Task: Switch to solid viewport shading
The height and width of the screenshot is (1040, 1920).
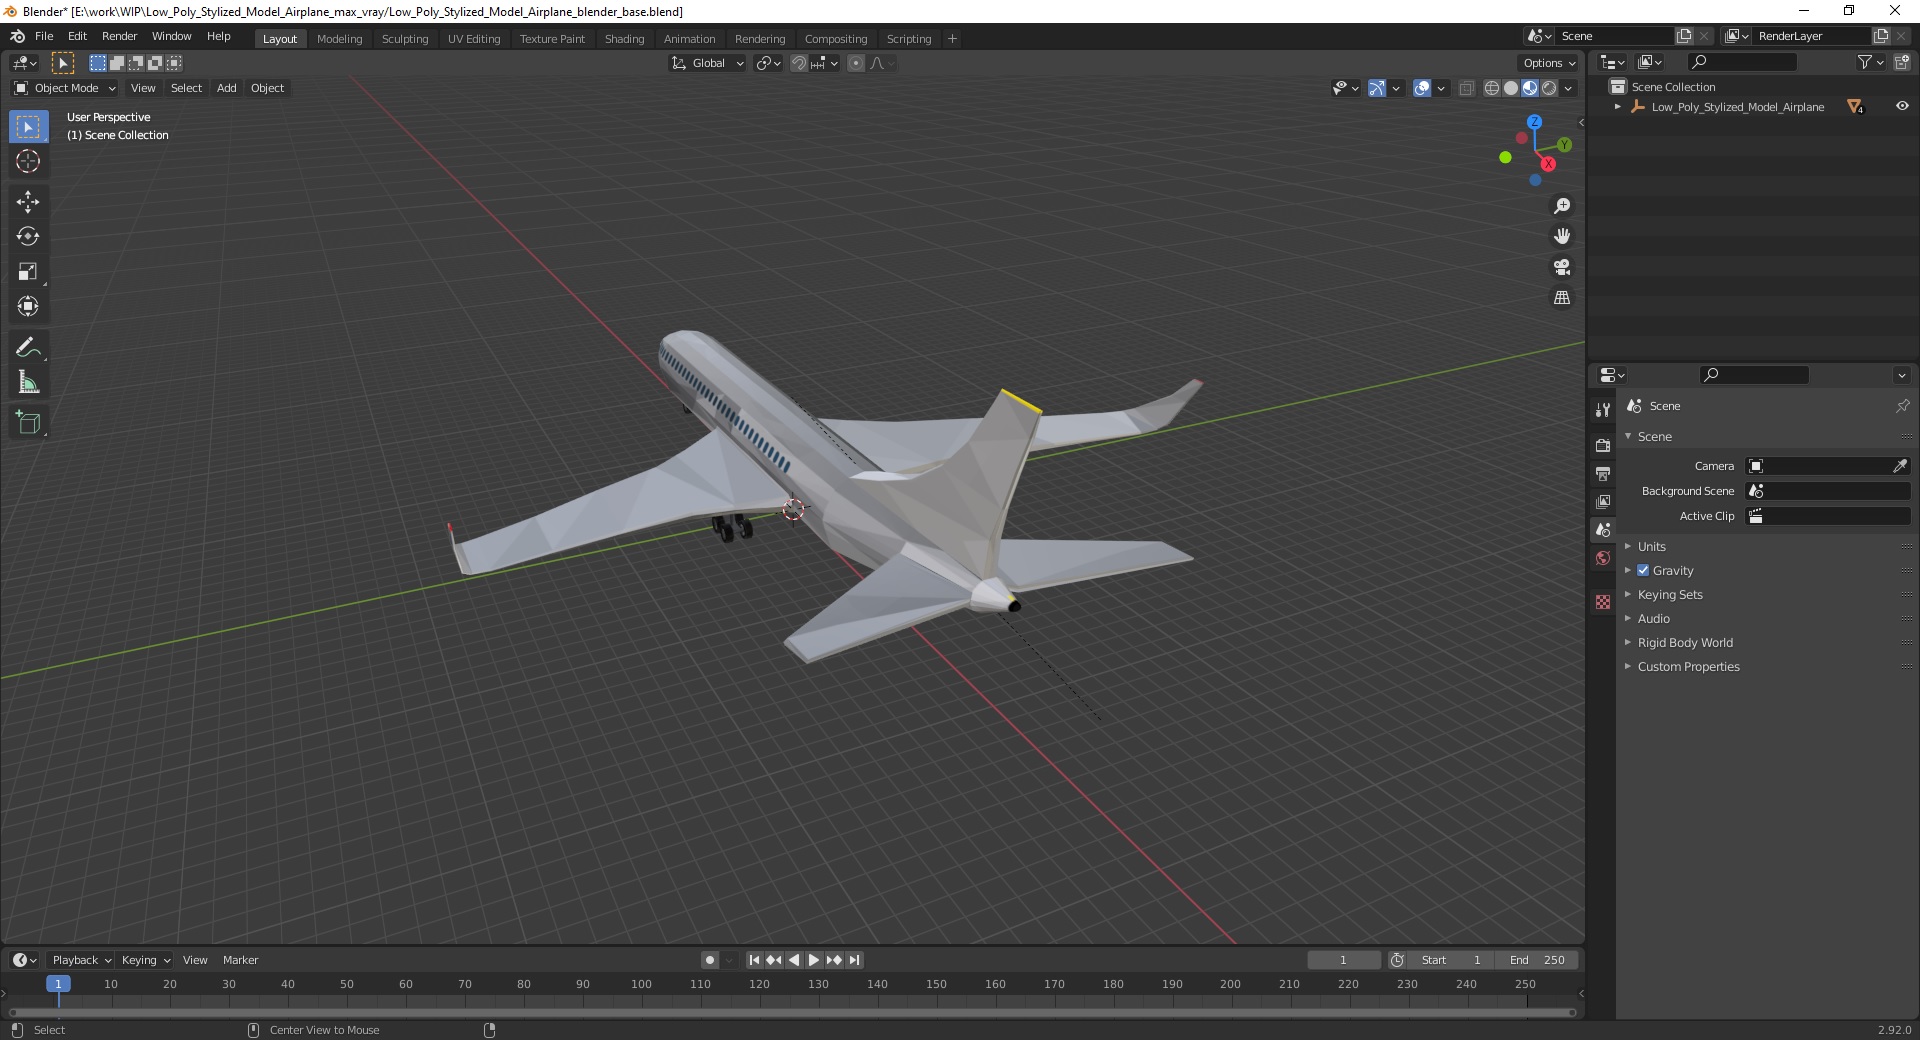Action: point(1511,88)
